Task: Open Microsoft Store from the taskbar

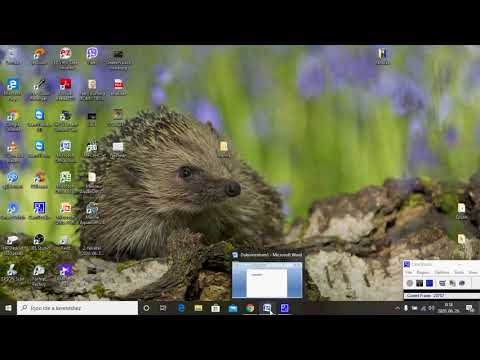Action: (216, 308)
